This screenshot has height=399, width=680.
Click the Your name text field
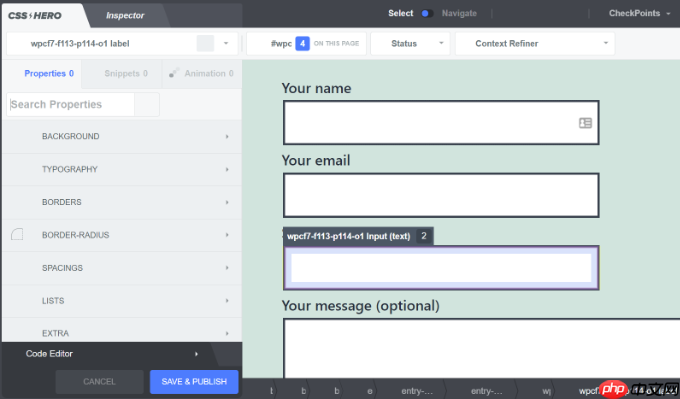(441, 123)
